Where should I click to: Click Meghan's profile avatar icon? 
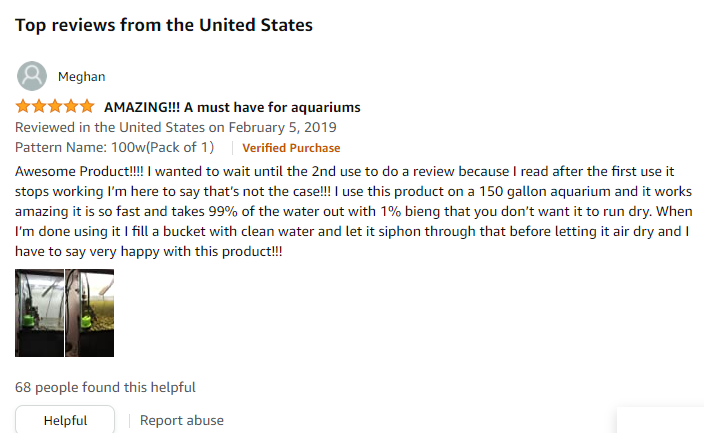pyautogui.click(x=32, y=76)
